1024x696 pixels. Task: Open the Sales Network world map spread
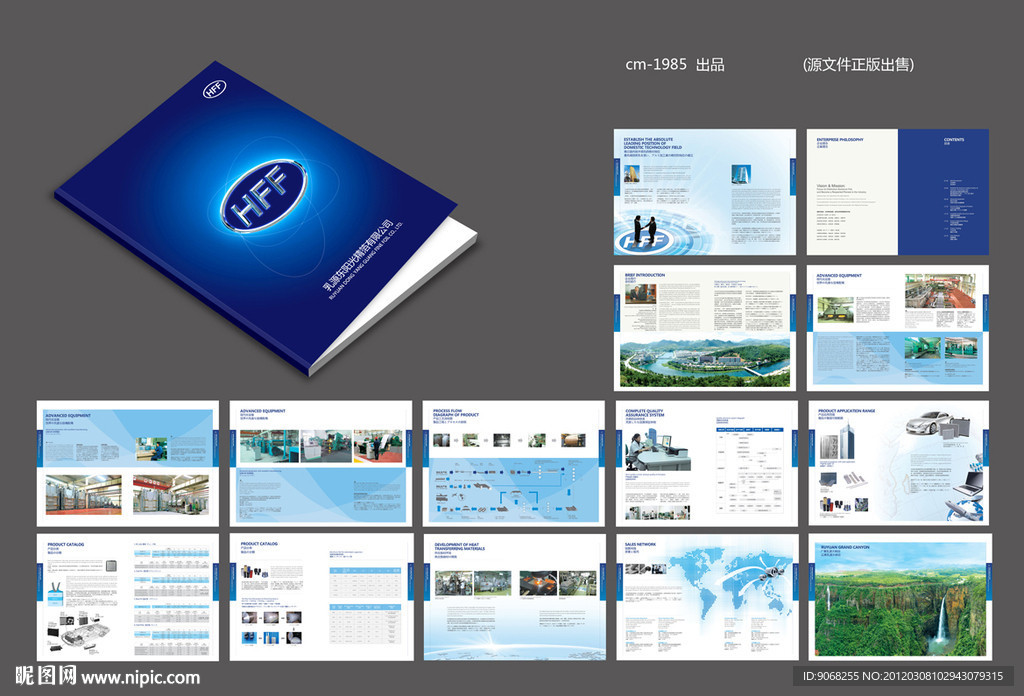tap(707, 597)
